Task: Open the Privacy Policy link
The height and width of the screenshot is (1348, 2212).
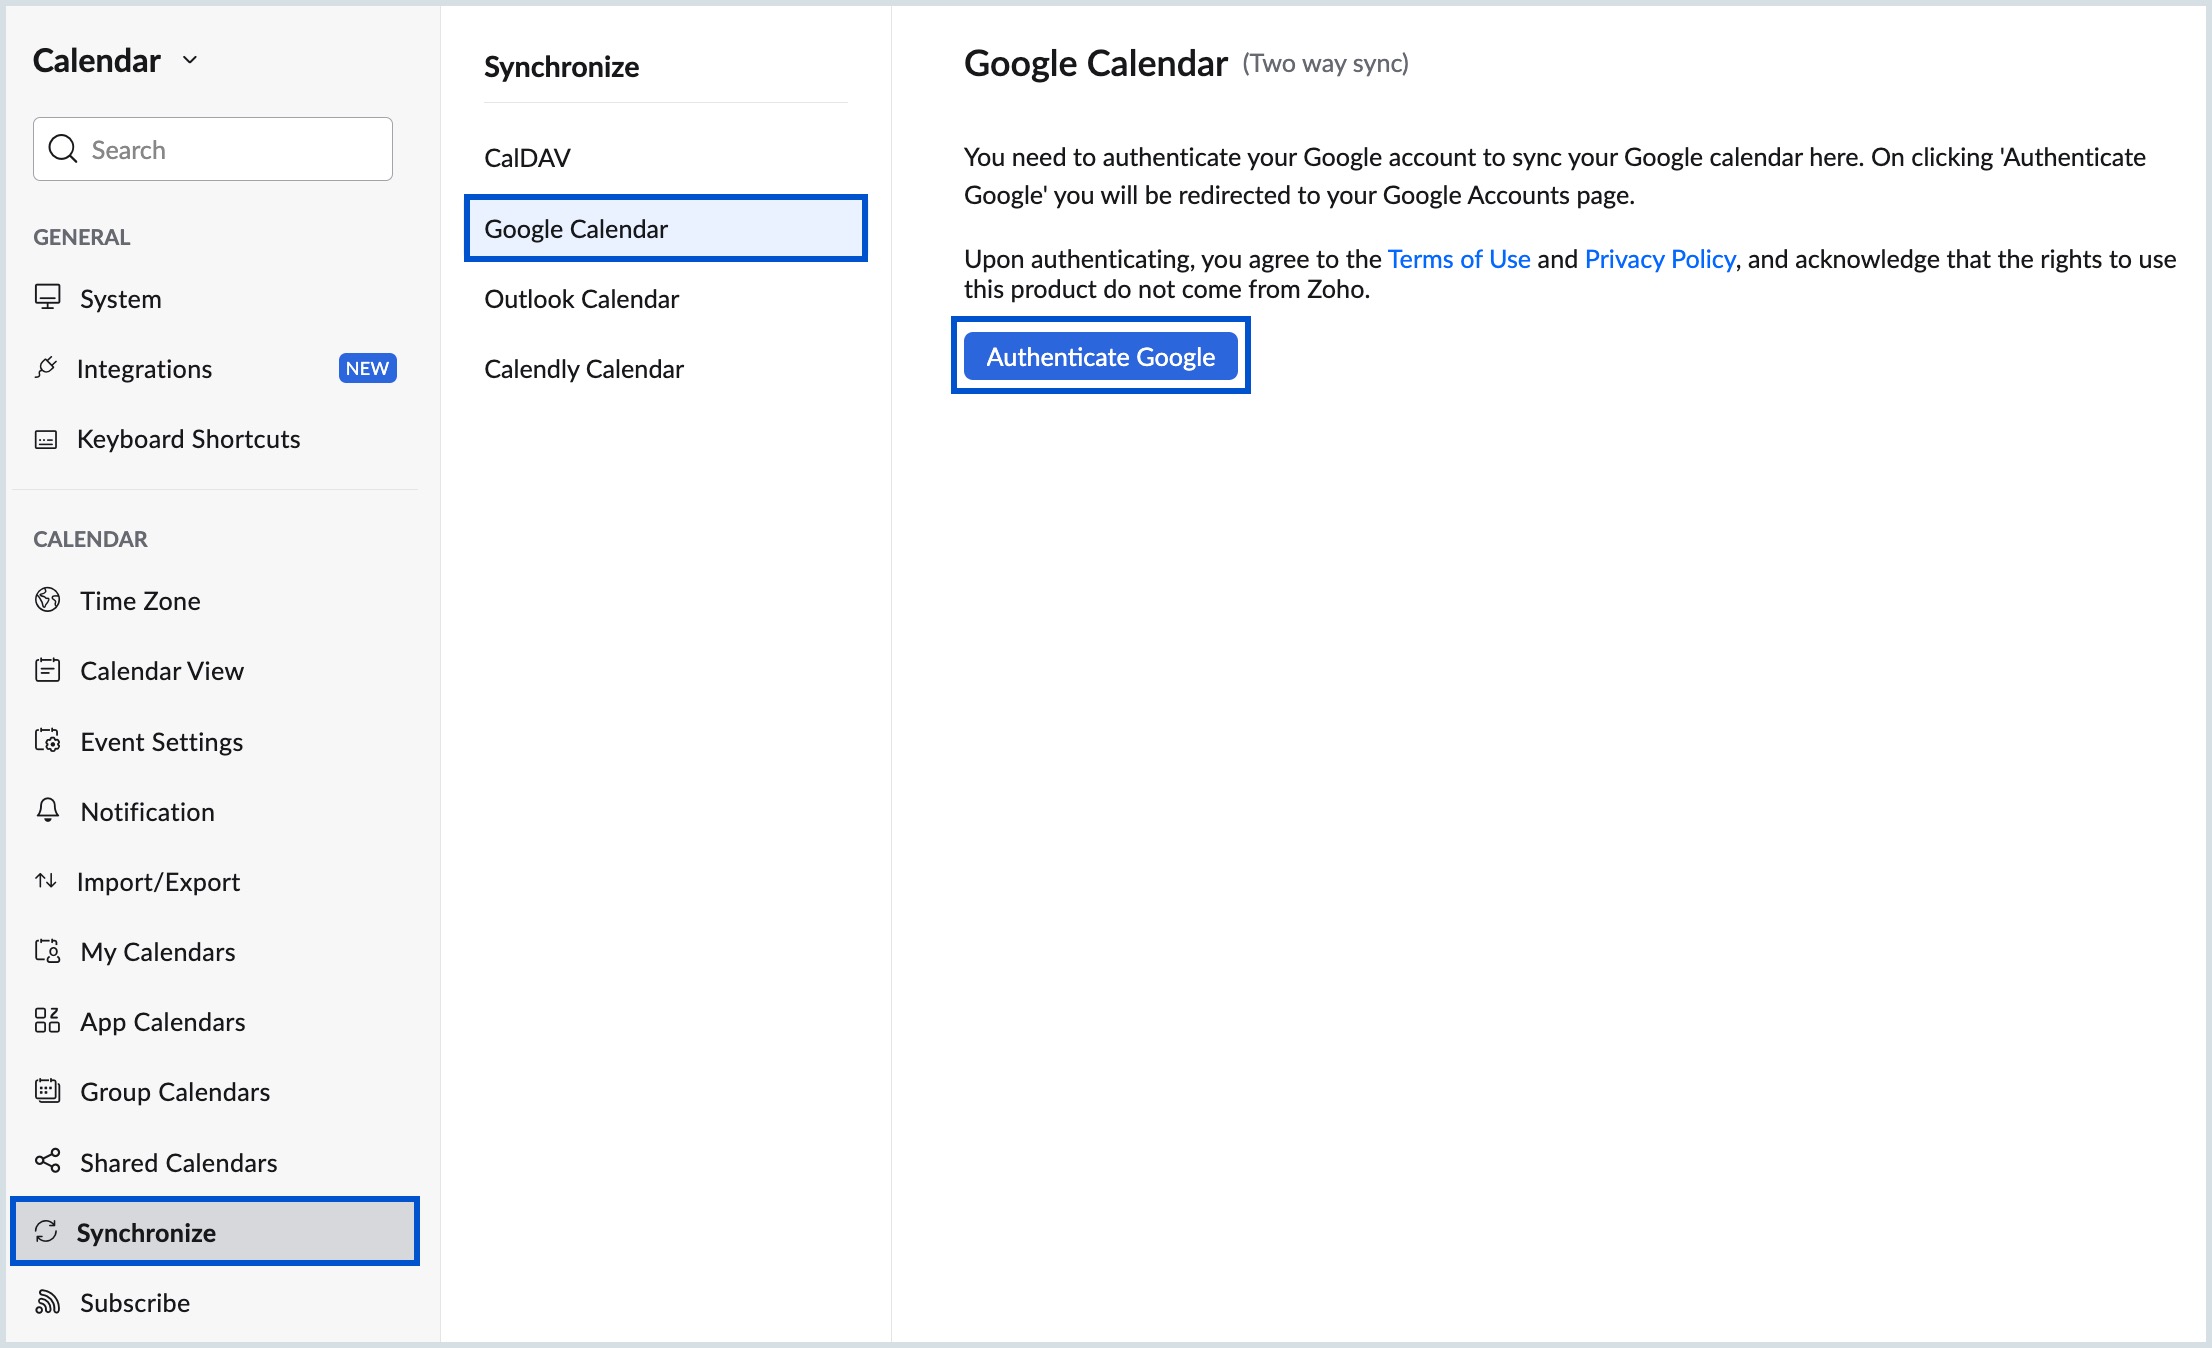Action: [x=1659, y=259]
